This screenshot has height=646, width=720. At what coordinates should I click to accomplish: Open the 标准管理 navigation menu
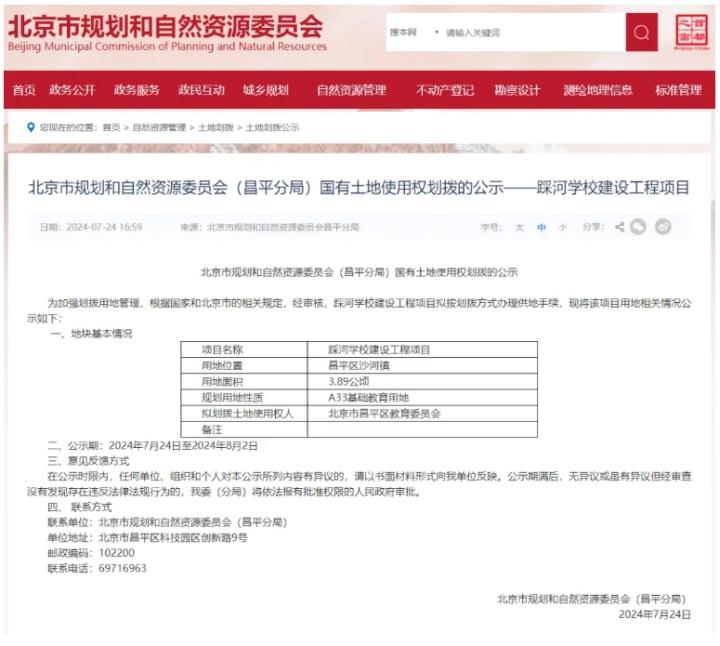click(x=678, y=90)
